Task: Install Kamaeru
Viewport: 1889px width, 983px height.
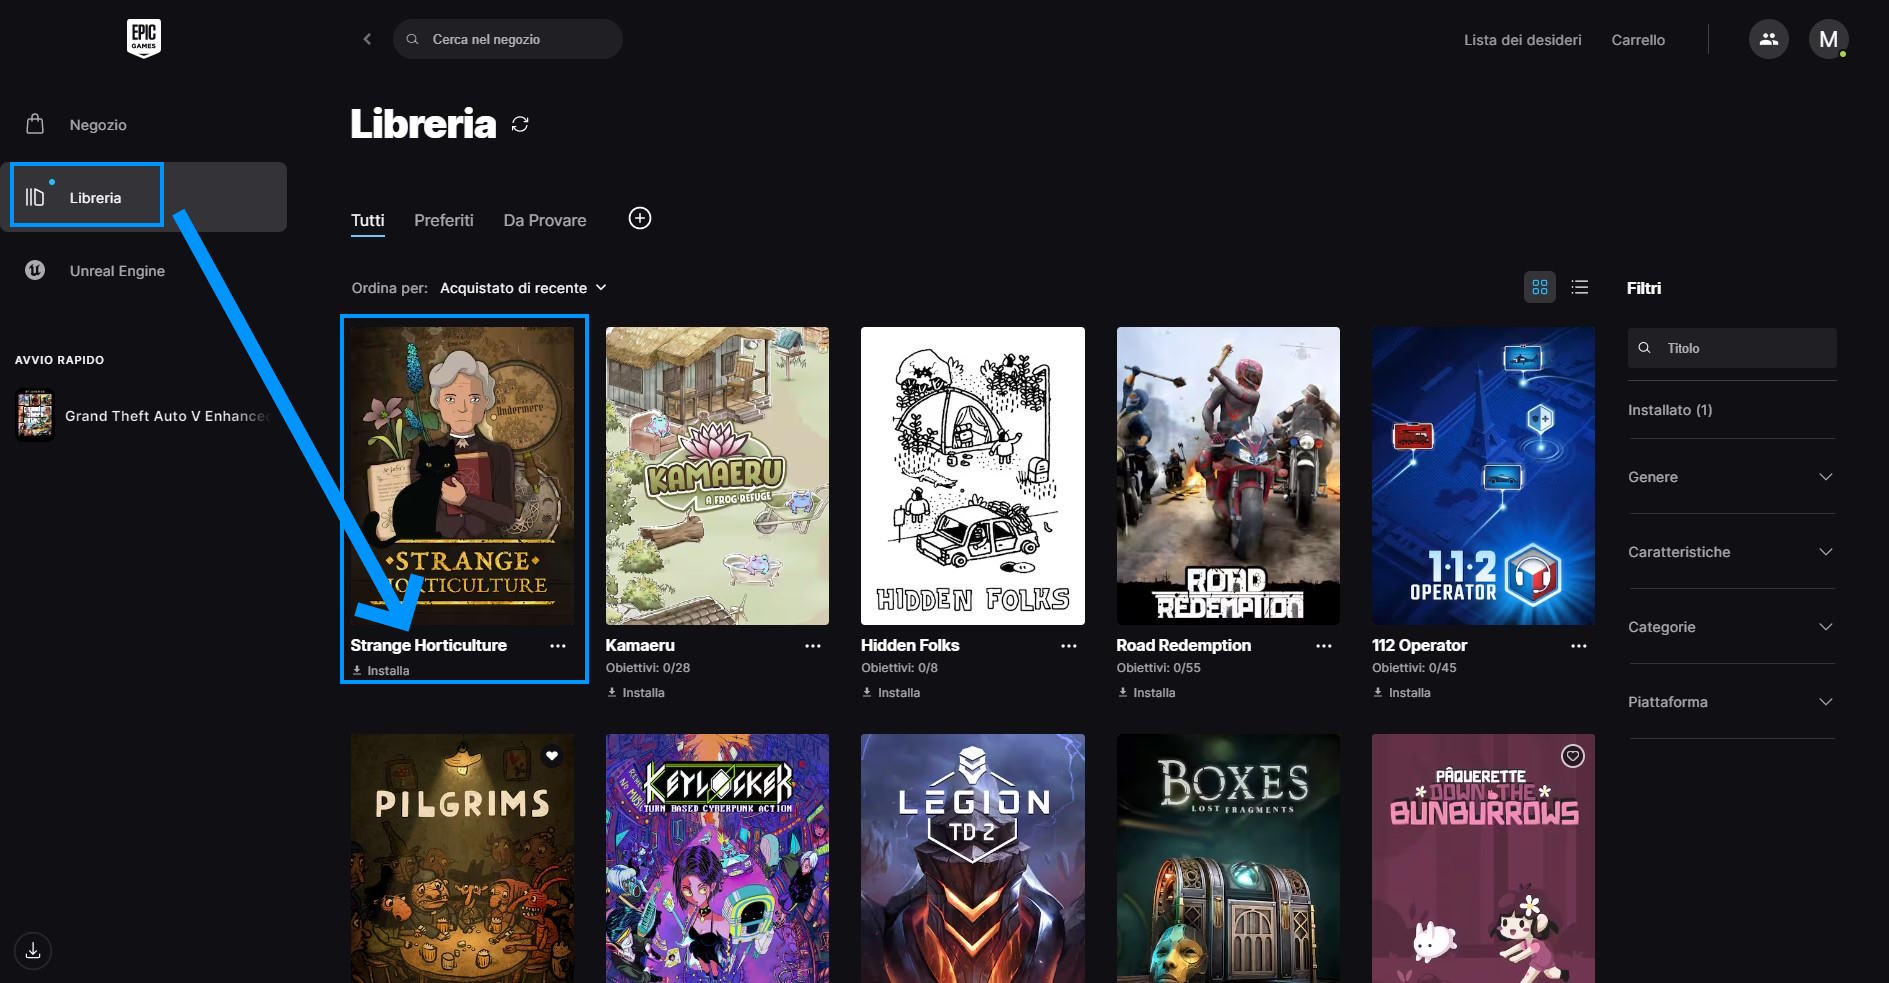Action: [x=635, y=692]
